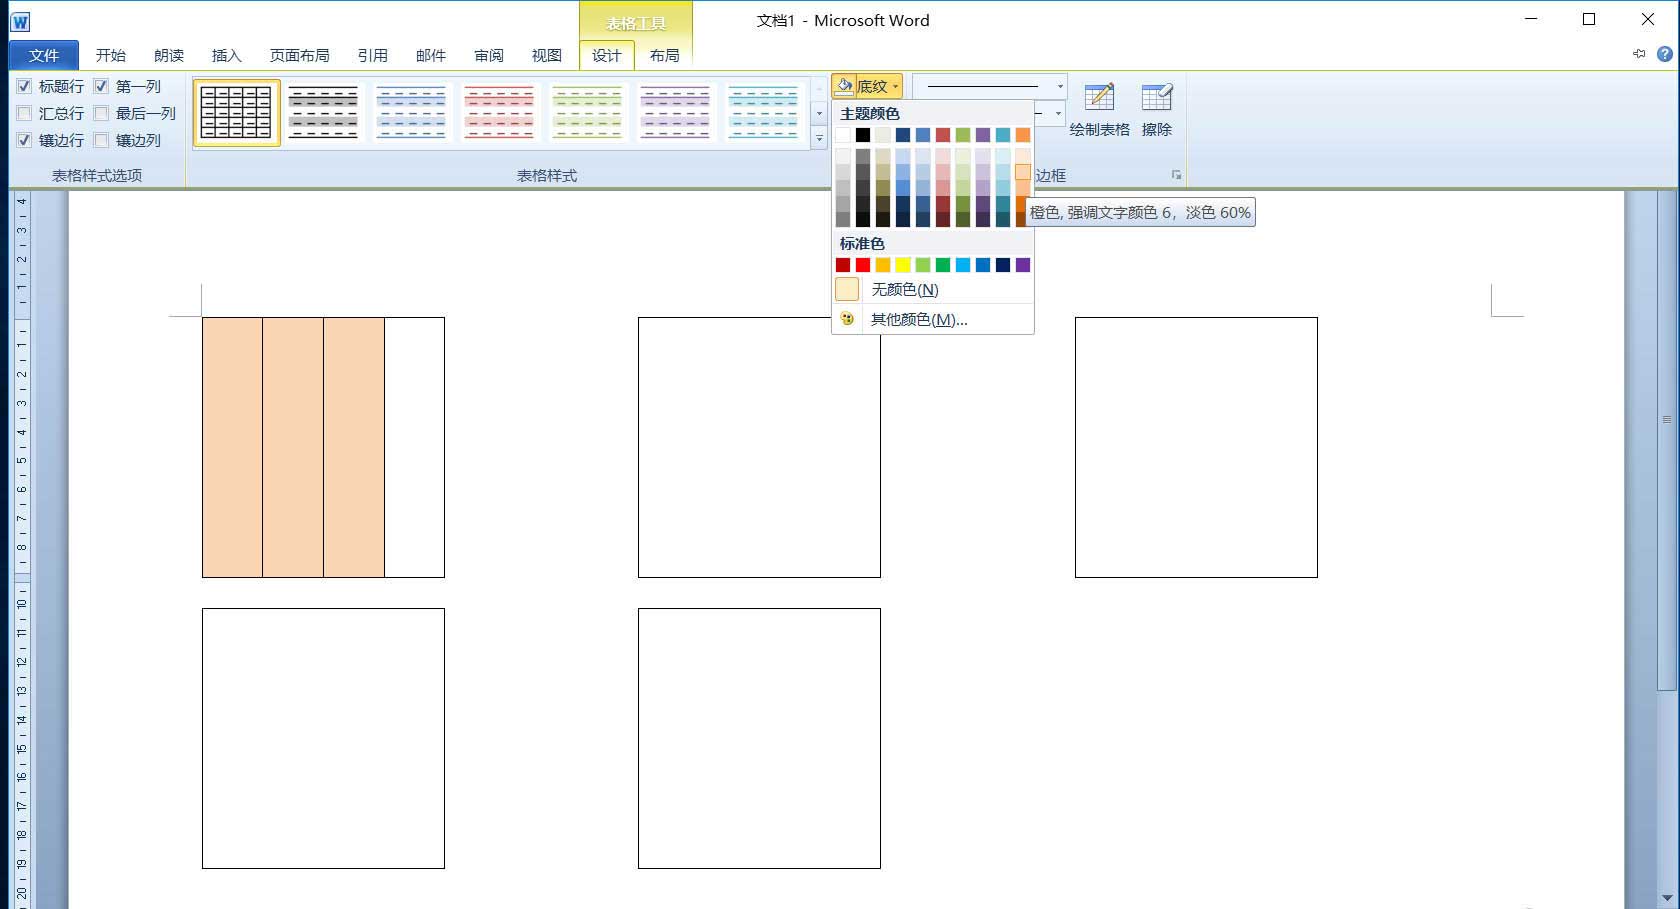Pick the white theme color swatch

pos(843,135)
